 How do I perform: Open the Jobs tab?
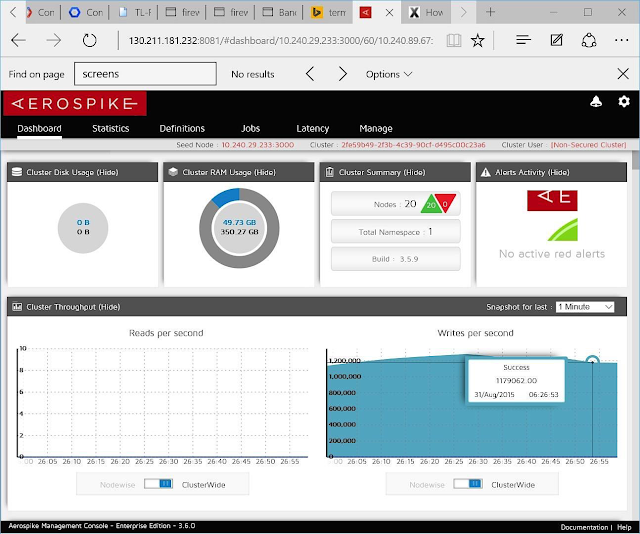pyautogui.click(x=250, y=129)
